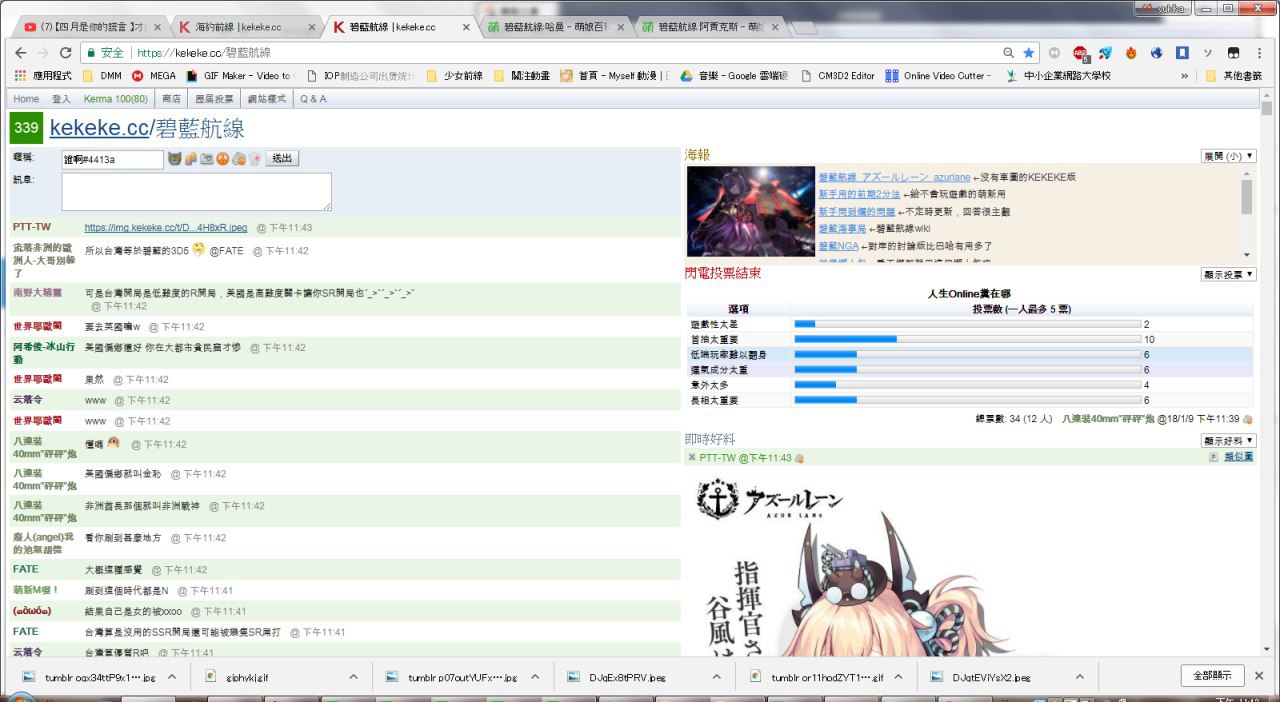Click into the 訊息 message text area
The height and width of the screenshot is (702, 1280).
196,192
